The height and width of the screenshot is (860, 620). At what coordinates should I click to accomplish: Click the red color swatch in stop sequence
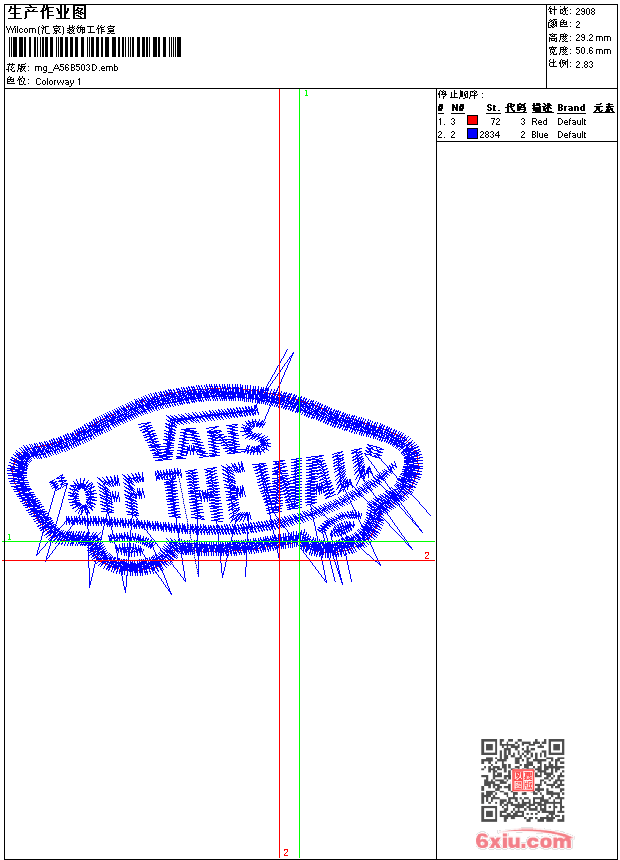[472, 120]
